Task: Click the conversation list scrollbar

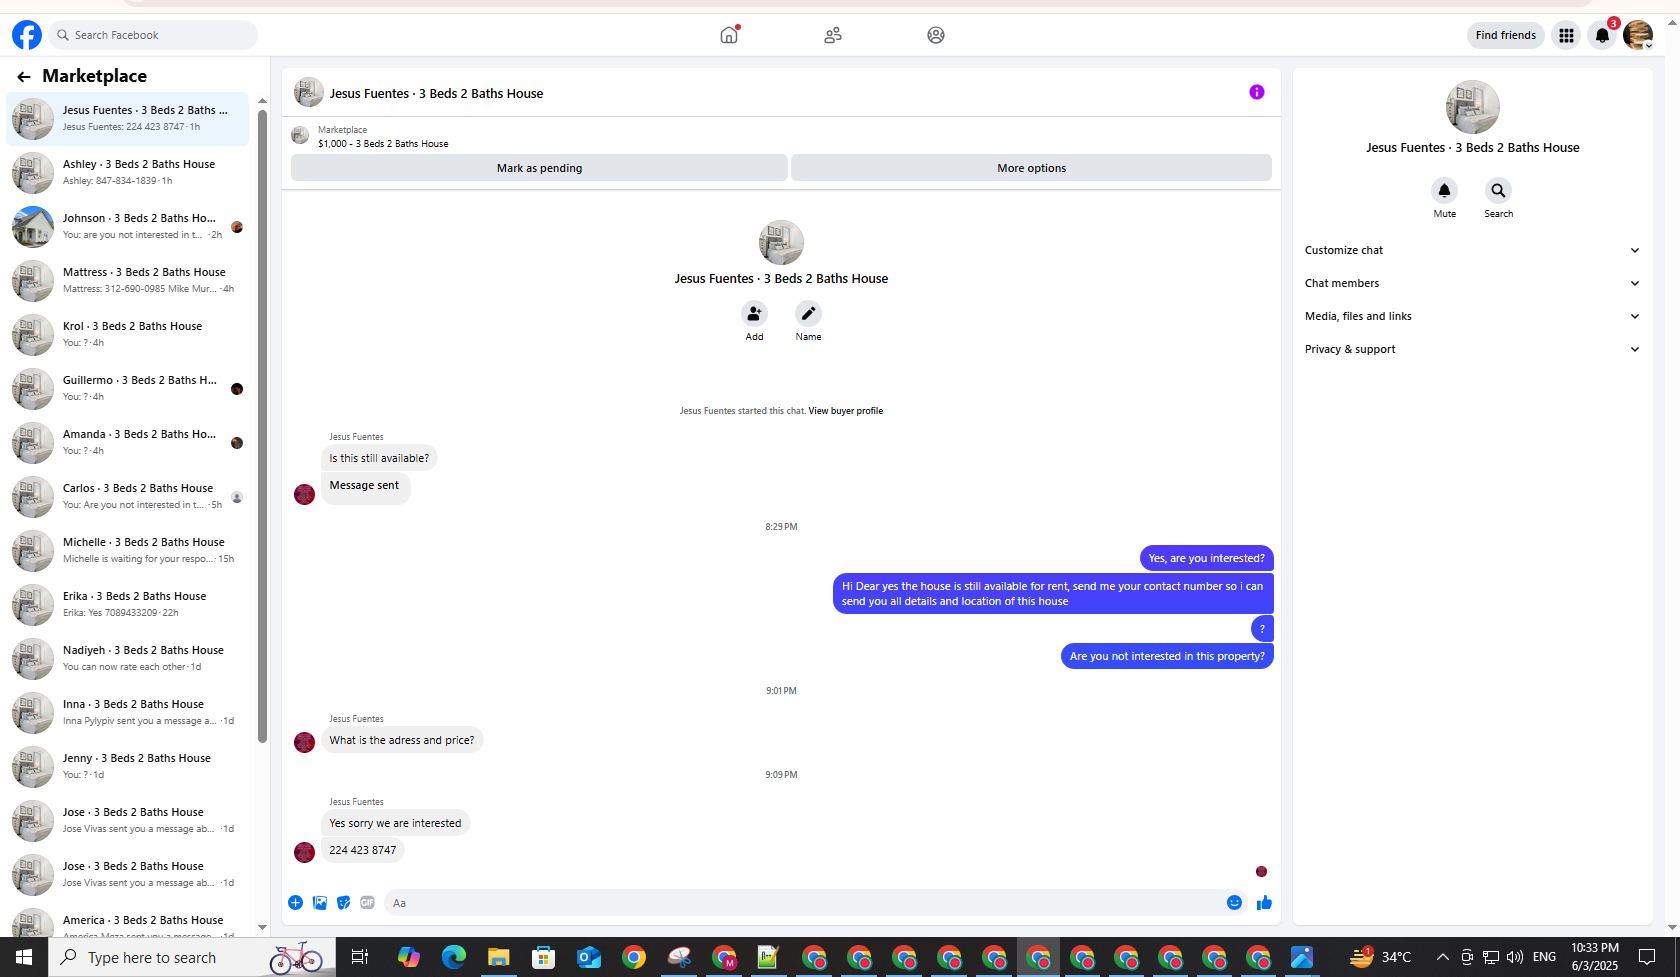Action: pos(262,425)
